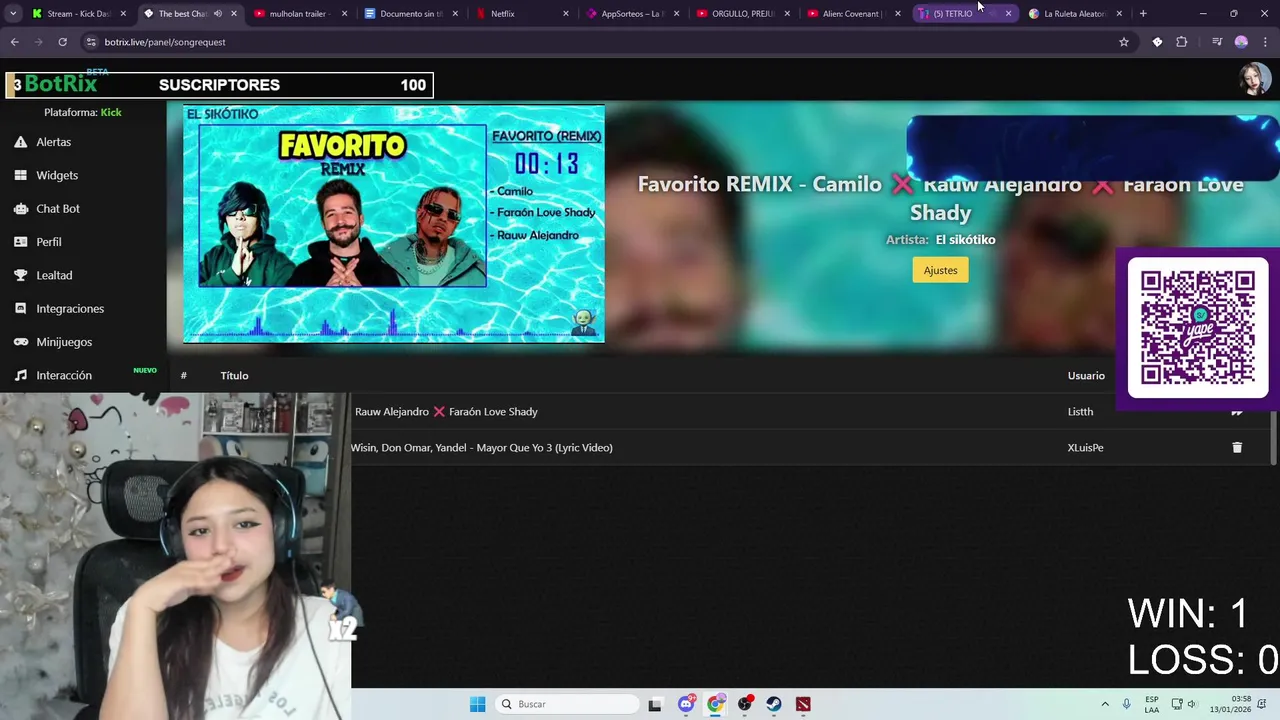Image resolution: width=1280 pixels, height=720 pixels.
Task: Switch to Alien: Covenant tab
Action: click(853, 14)
